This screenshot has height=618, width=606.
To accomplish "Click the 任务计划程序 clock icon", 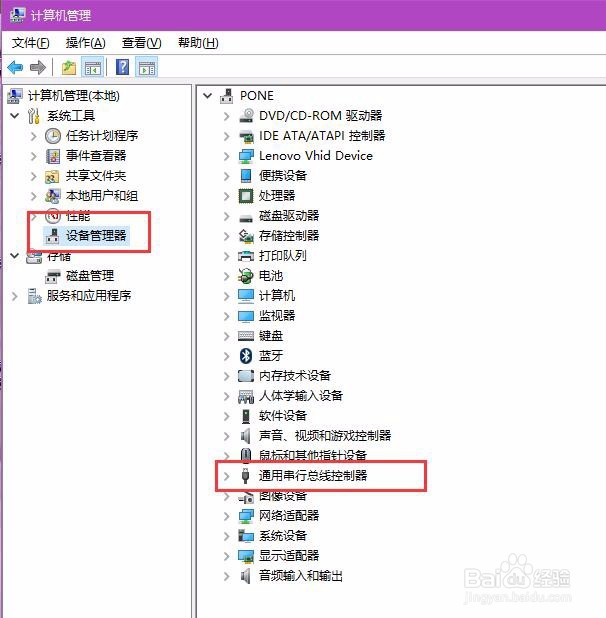I will tap(53, 136).
